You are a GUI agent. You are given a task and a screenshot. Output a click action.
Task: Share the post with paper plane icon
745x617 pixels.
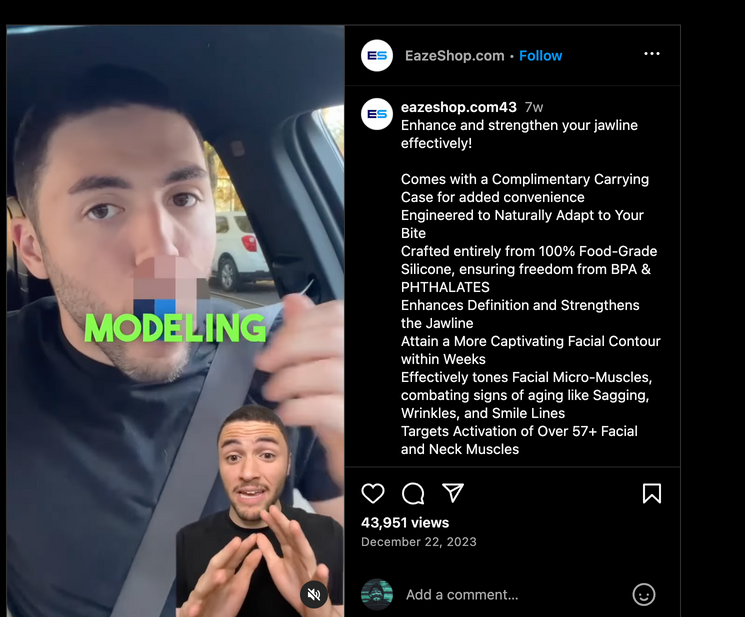[x=453, y=493]
